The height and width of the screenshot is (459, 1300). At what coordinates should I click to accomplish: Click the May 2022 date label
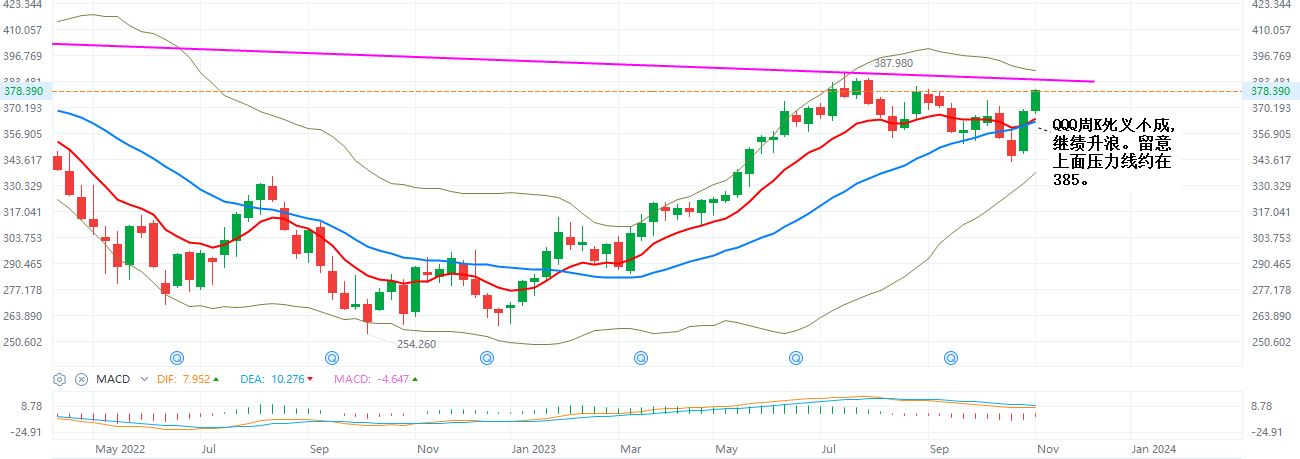(x=120, y=450)
